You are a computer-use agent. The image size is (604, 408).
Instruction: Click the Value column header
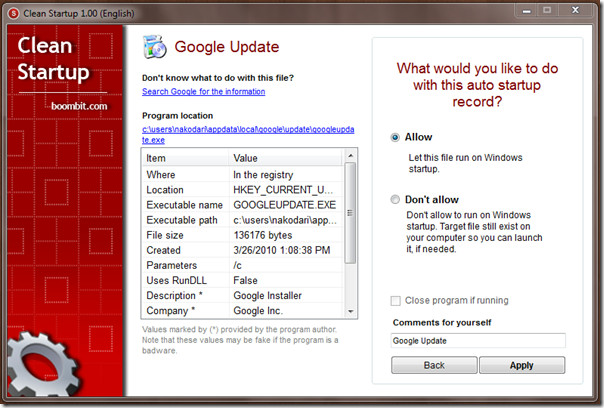point(285,158)
